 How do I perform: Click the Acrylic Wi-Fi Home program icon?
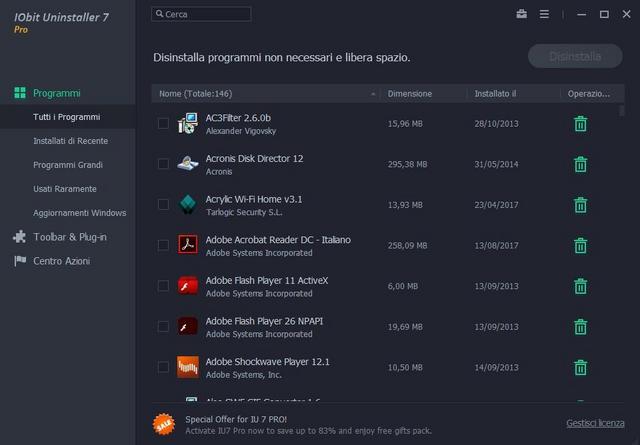188,204
